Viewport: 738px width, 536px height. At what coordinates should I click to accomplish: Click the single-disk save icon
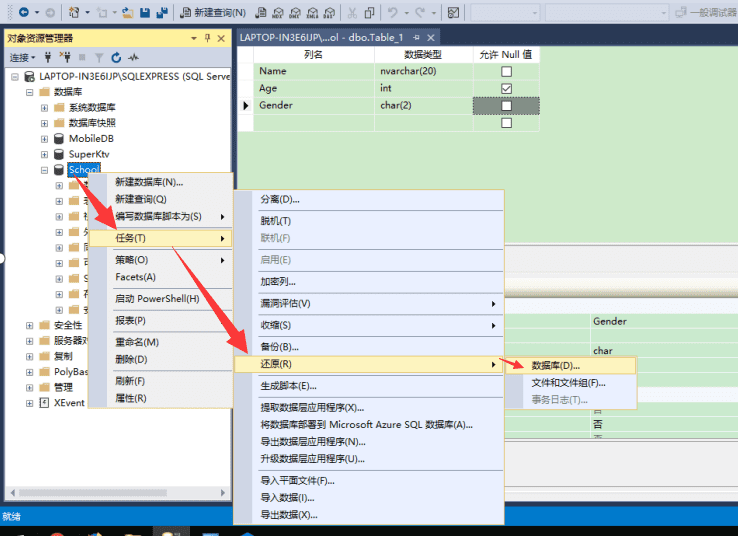coord(145,12)
